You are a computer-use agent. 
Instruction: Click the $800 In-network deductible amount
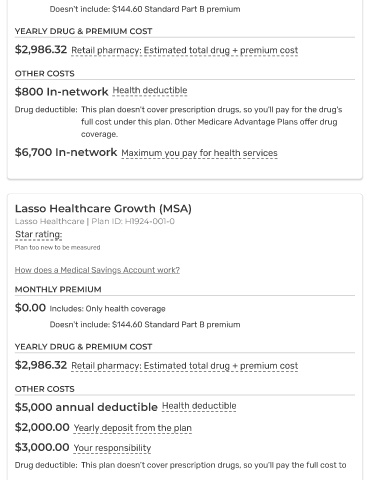coord(61,92)
